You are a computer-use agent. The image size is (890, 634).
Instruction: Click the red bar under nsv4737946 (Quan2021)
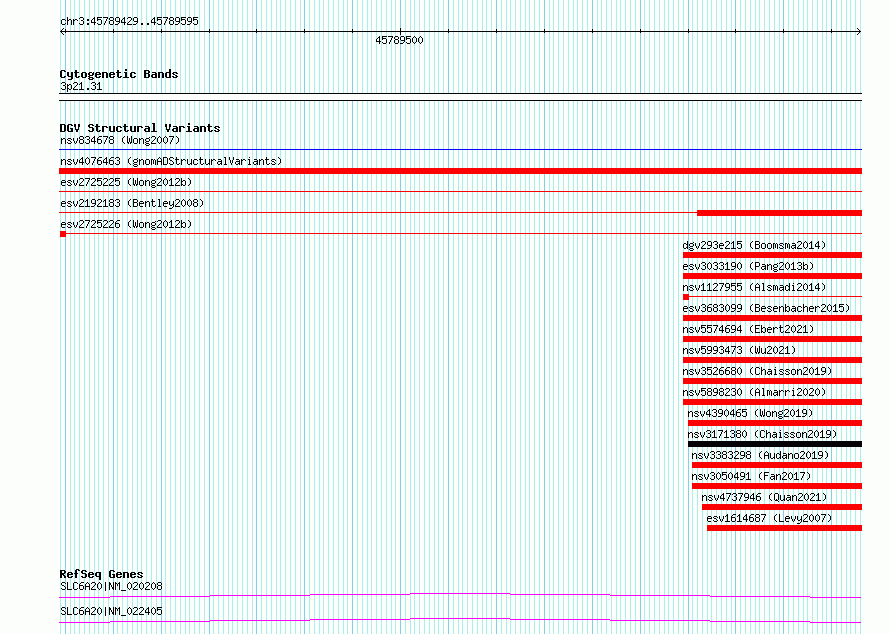782,507
